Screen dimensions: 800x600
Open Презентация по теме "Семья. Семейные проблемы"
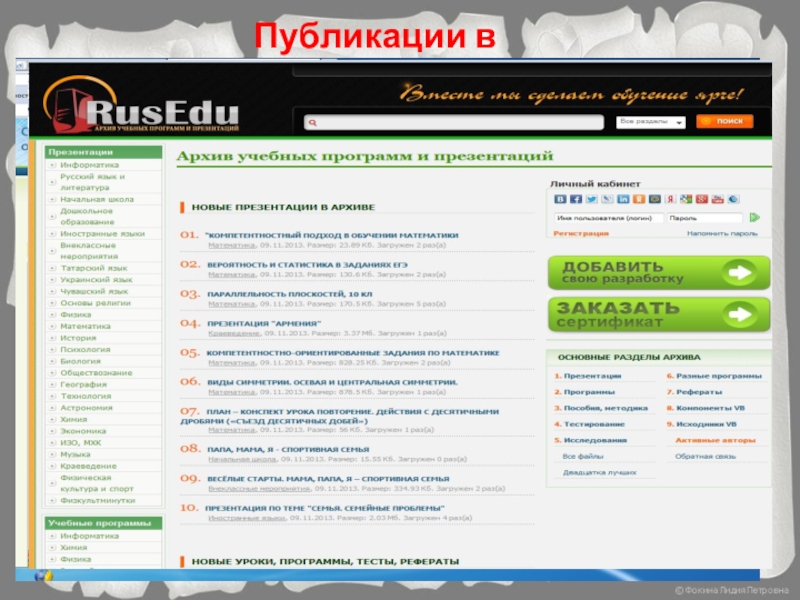point(324,508)
